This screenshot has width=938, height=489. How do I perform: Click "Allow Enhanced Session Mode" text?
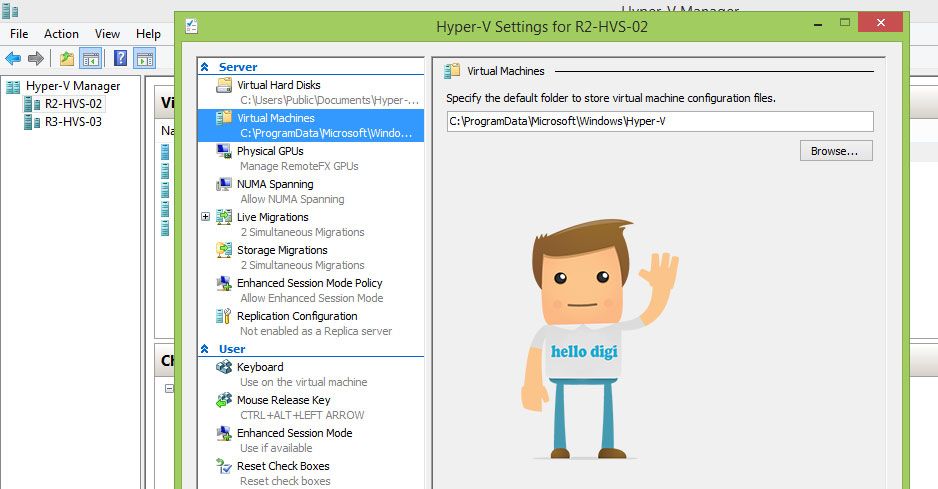pos(311,298)
